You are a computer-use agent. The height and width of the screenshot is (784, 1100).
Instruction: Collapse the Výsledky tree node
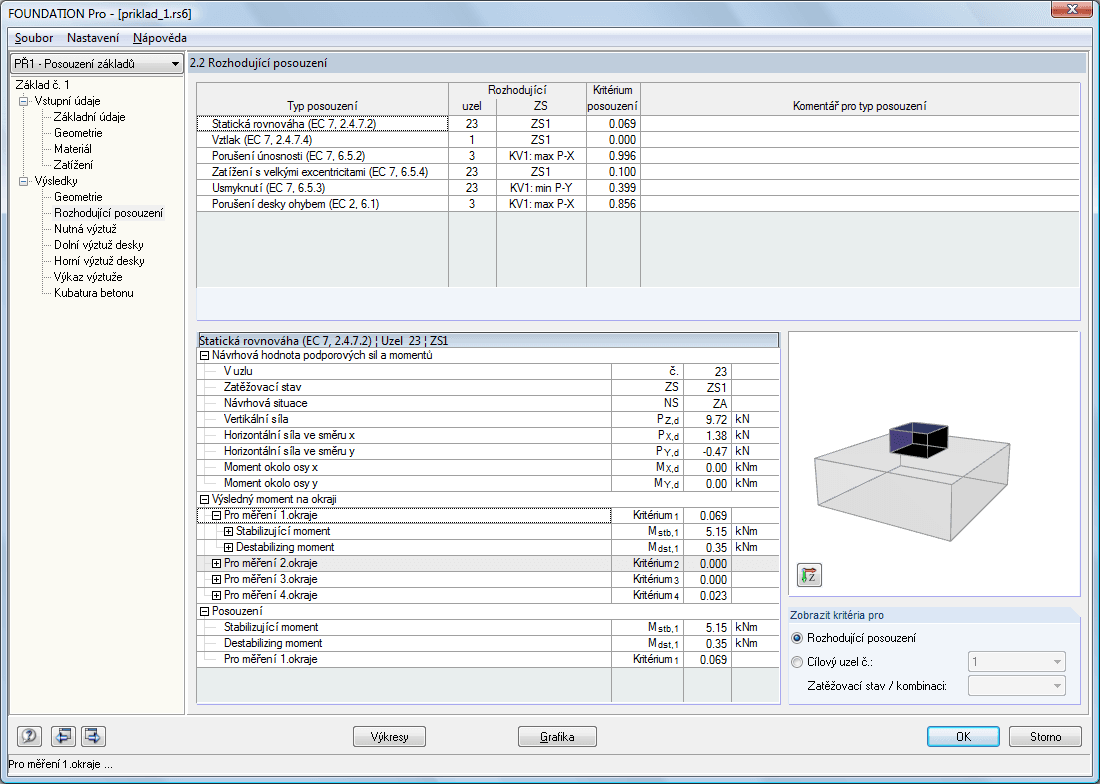coord(24,181)
